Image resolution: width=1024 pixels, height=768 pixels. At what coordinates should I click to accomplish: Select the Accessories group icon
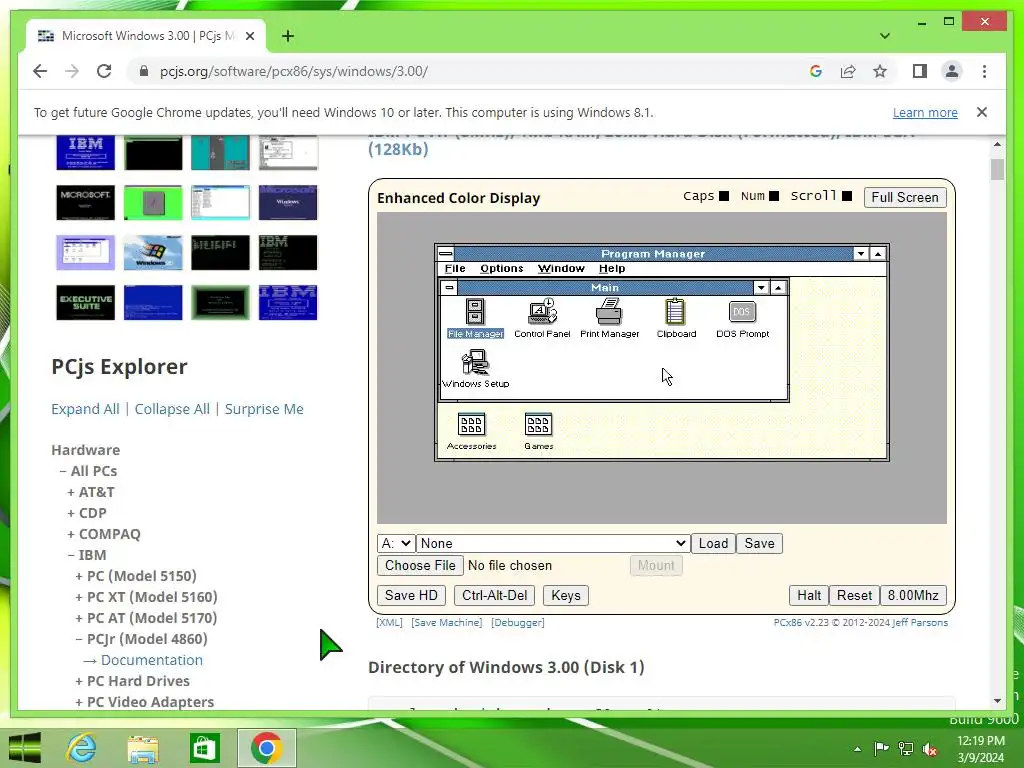click(472, 432)
